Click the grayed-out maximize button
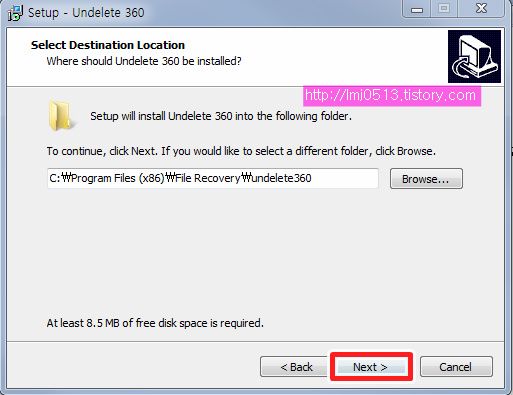The image size is (513, 395). point(444,9)
